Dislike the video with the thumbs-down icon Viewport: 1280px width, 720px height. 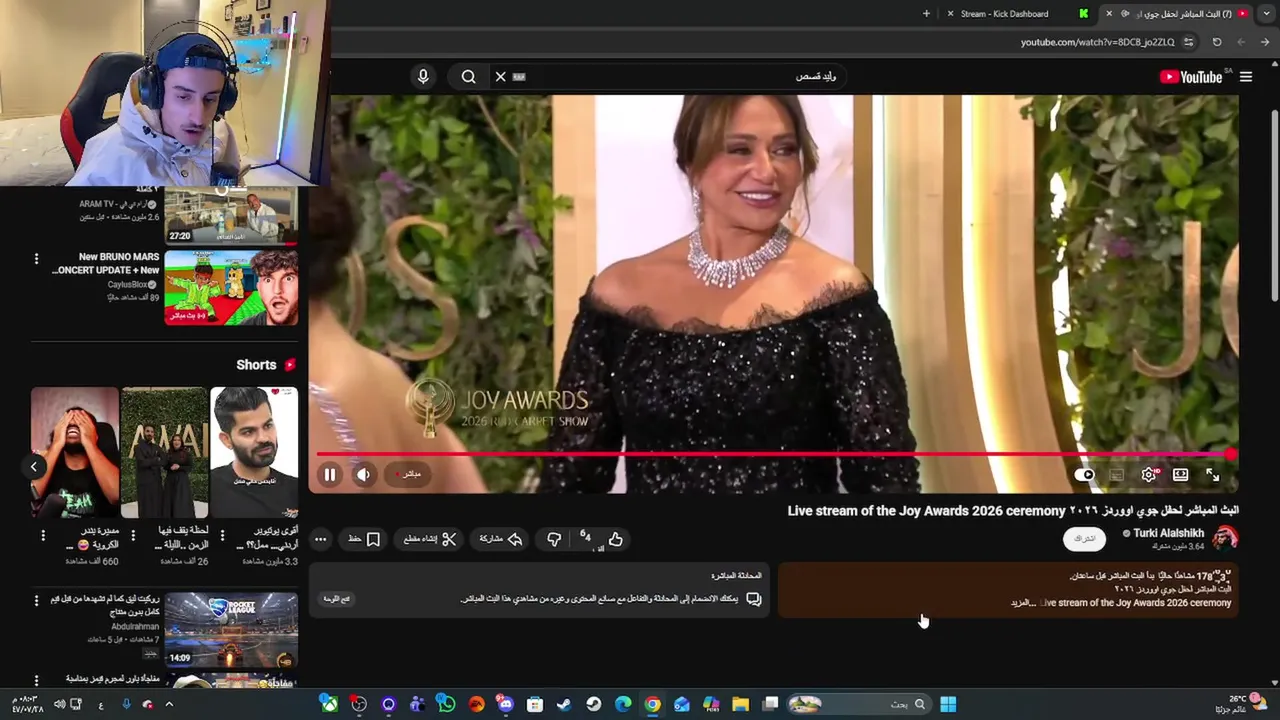coord(554,540)
